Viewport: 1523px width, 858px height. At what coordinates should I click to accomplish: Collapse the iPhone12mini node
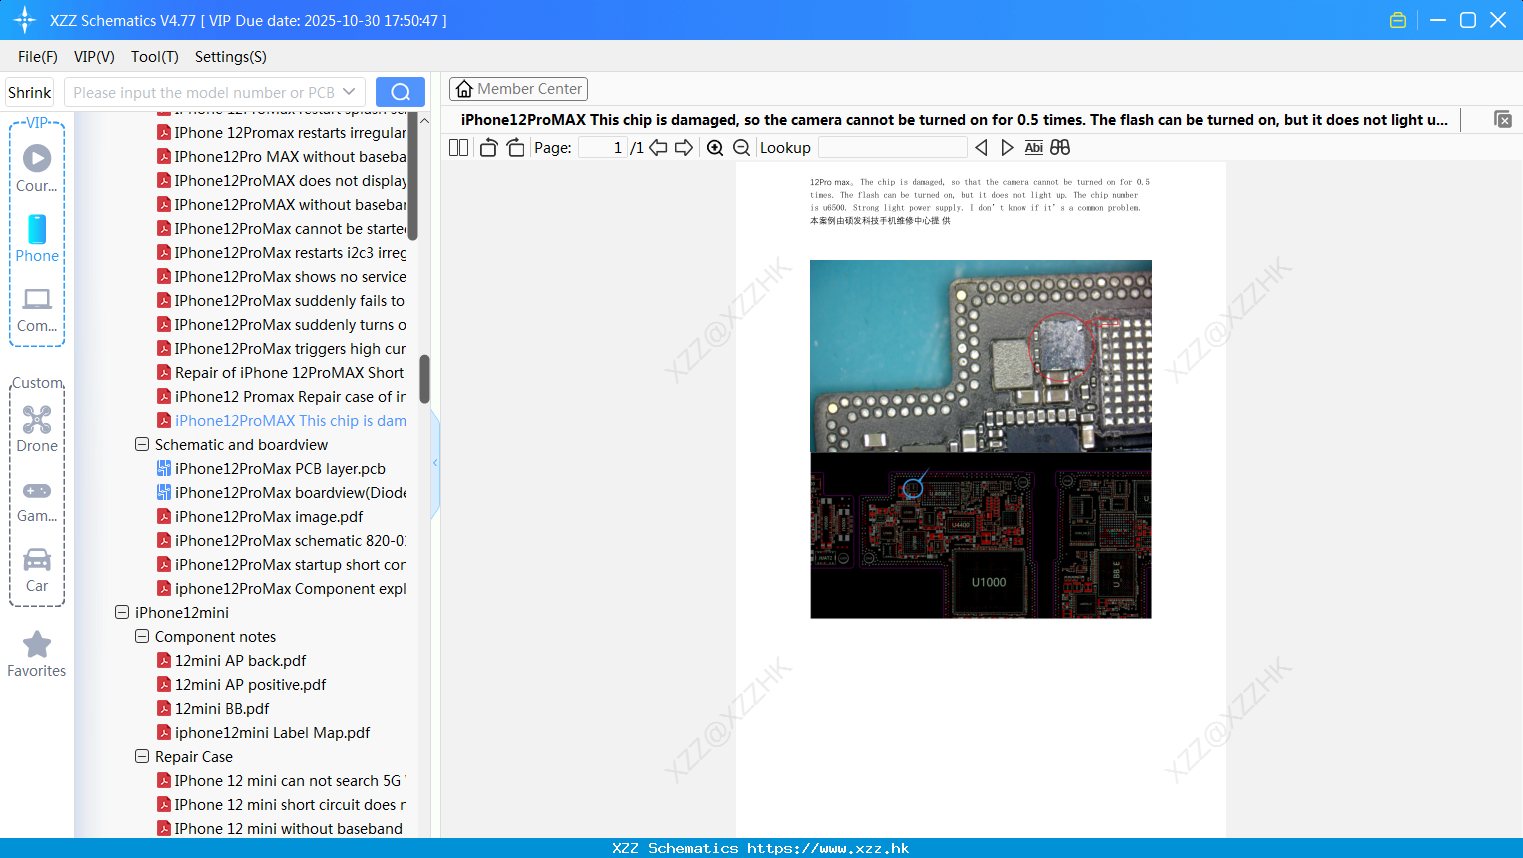click(x=122, y=612)
